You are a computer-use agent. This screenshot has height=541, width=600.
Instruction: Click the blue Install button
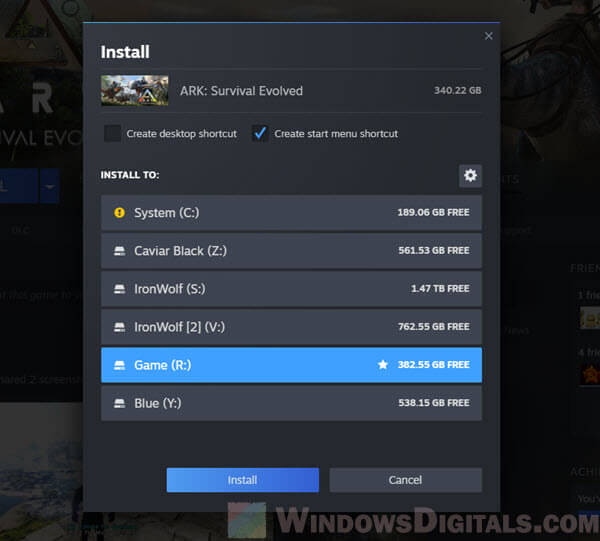point(243,480)
